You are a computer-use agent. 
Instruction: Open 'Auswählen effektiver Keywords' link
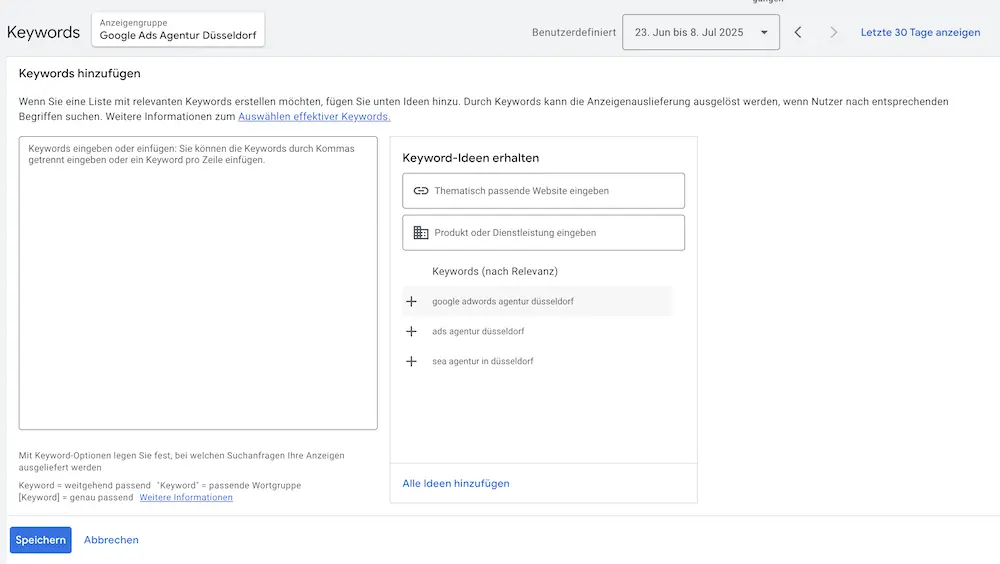click(x=314, y=116)
